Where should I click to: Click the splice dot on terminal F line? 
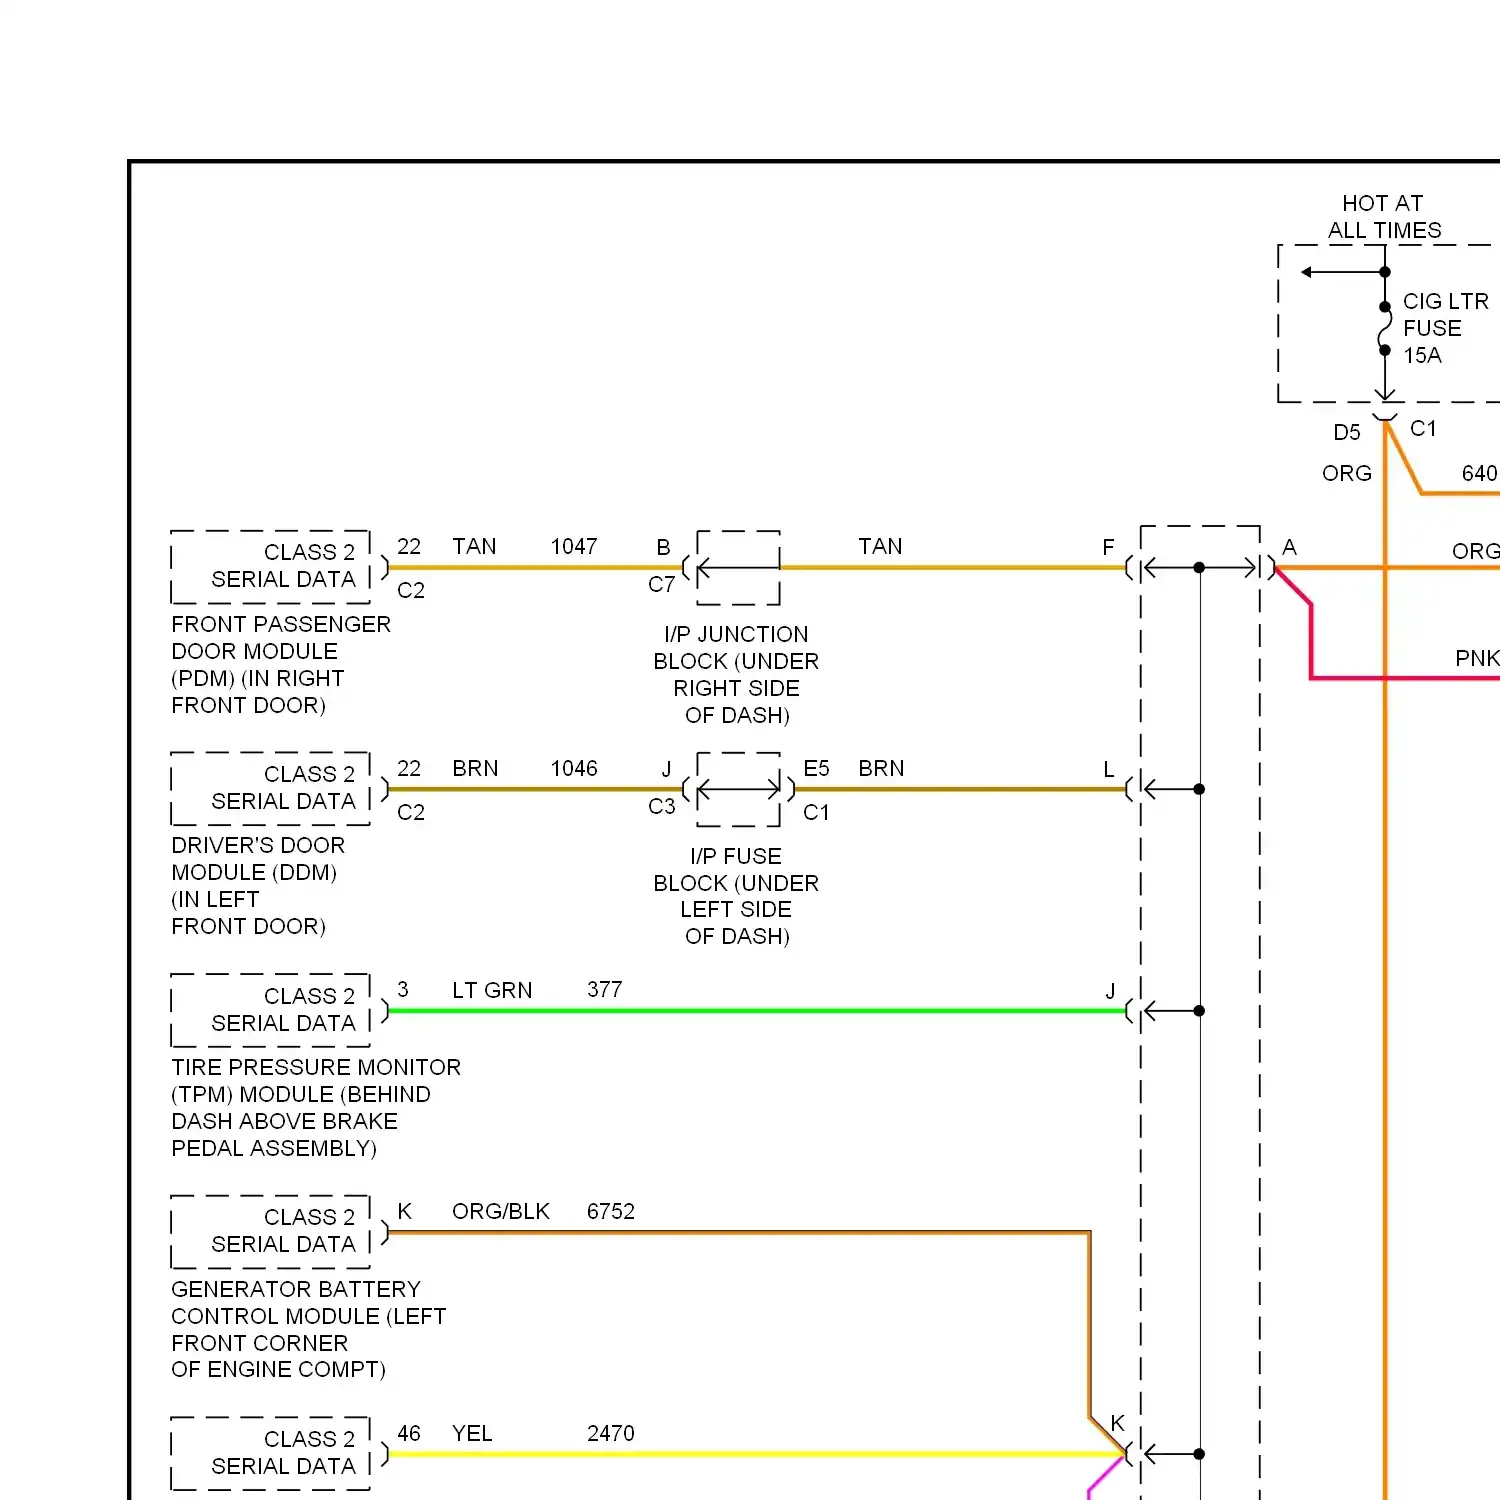(x=1199, y=568)
